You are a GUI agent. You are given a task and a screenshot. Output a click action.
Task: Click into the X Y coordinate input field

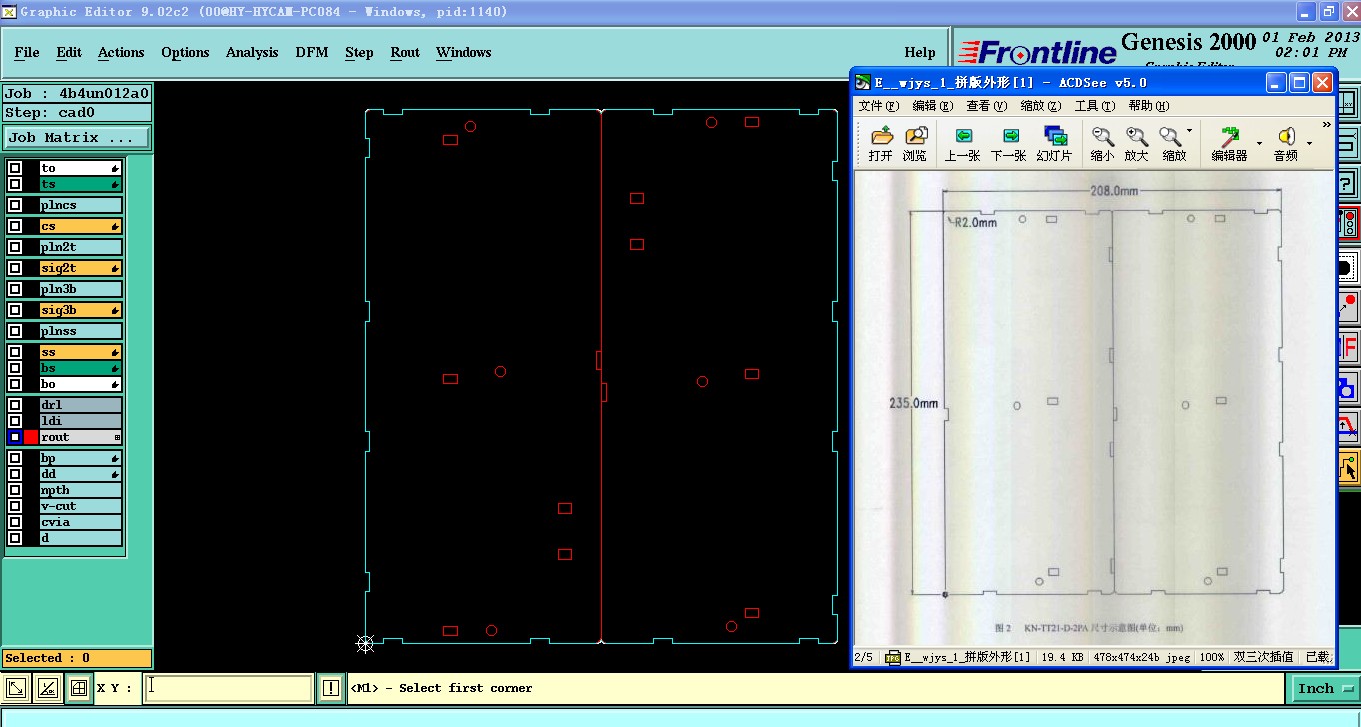229,688
